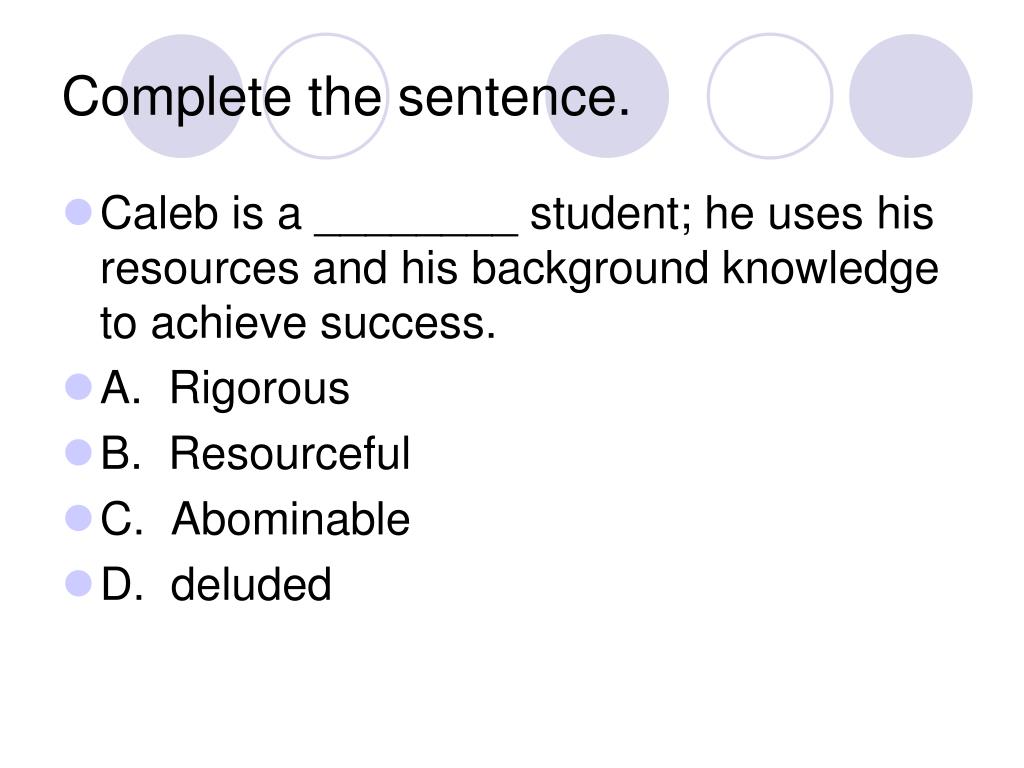Click the empty outlined circle top right
1024x768 pixels.
click(770, 96)
